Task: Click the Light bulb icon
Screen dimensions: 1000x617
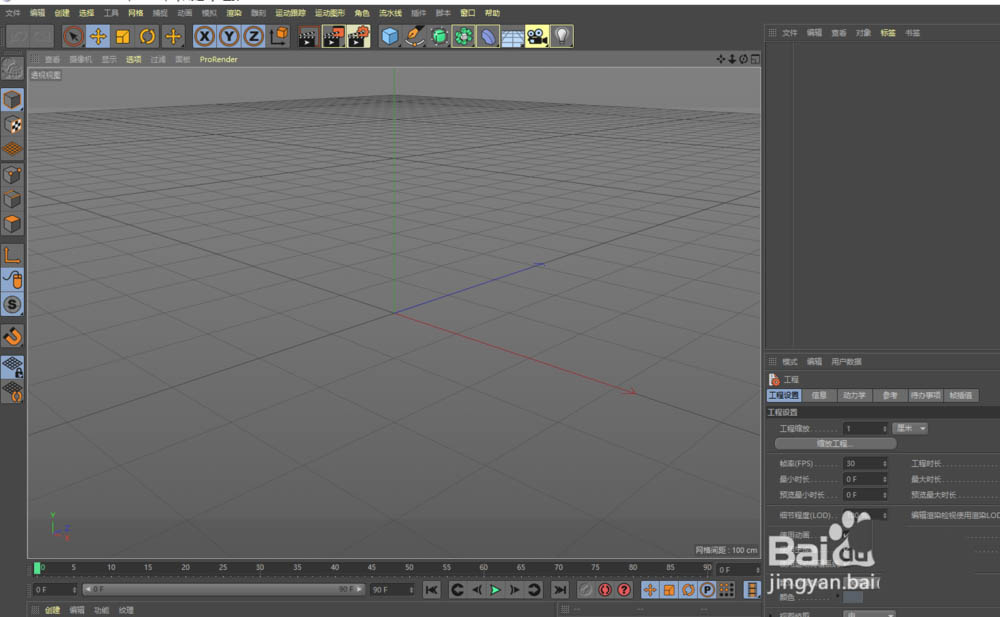Action: point(562,37)
